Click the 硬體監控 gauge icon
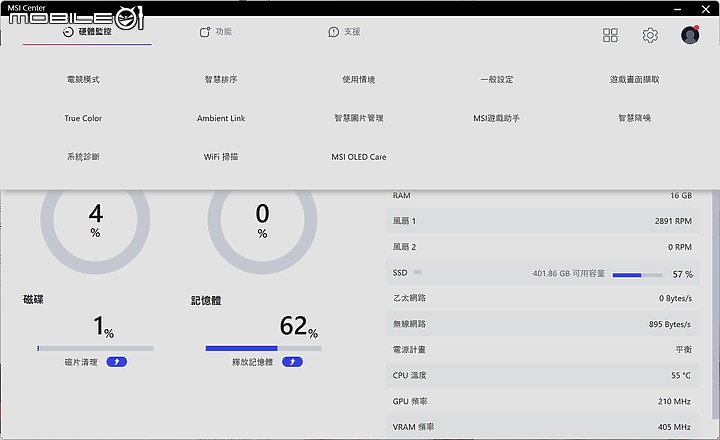This screenshot has width=720, height=440. click(x=68, y=32)
